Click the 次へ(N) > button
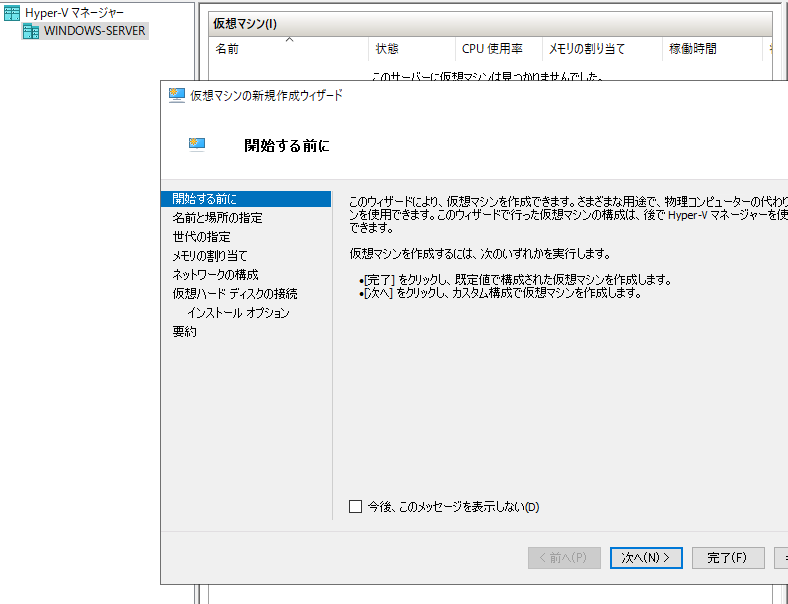Viewport: 788px width, 604px height. (646, 558)
